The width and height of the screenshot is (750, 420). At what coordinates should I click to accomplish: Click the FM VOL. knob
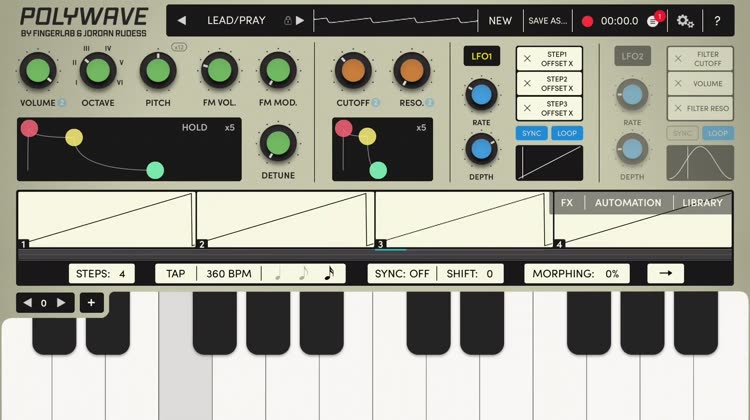point(220,71)
